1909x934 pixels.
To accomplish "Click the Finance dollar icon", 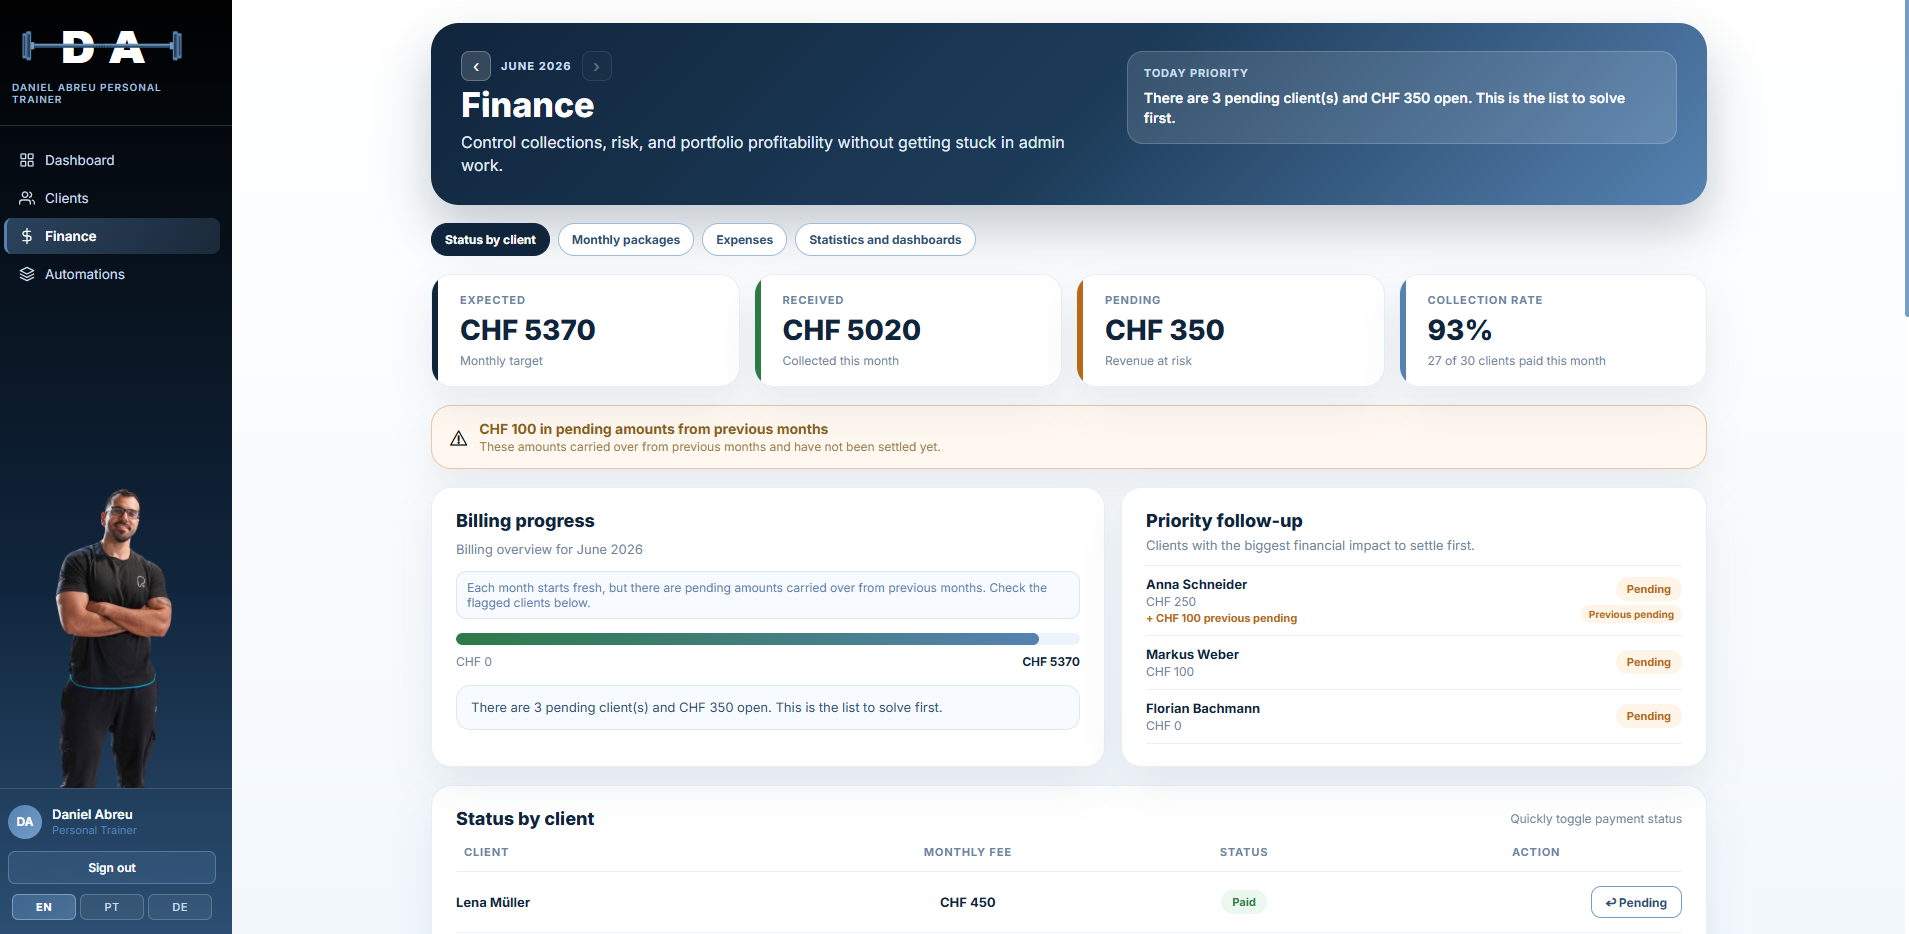I will pos(27,236).
